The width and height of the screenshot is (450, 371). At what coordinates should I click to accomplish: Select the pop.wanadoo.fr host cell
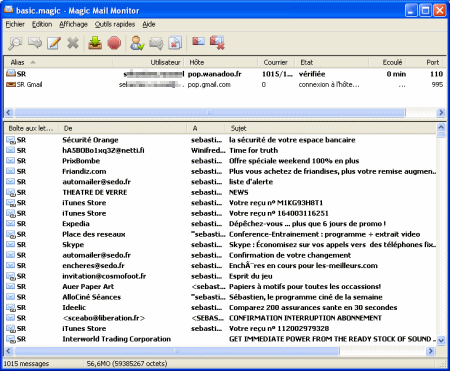(215, 74)
